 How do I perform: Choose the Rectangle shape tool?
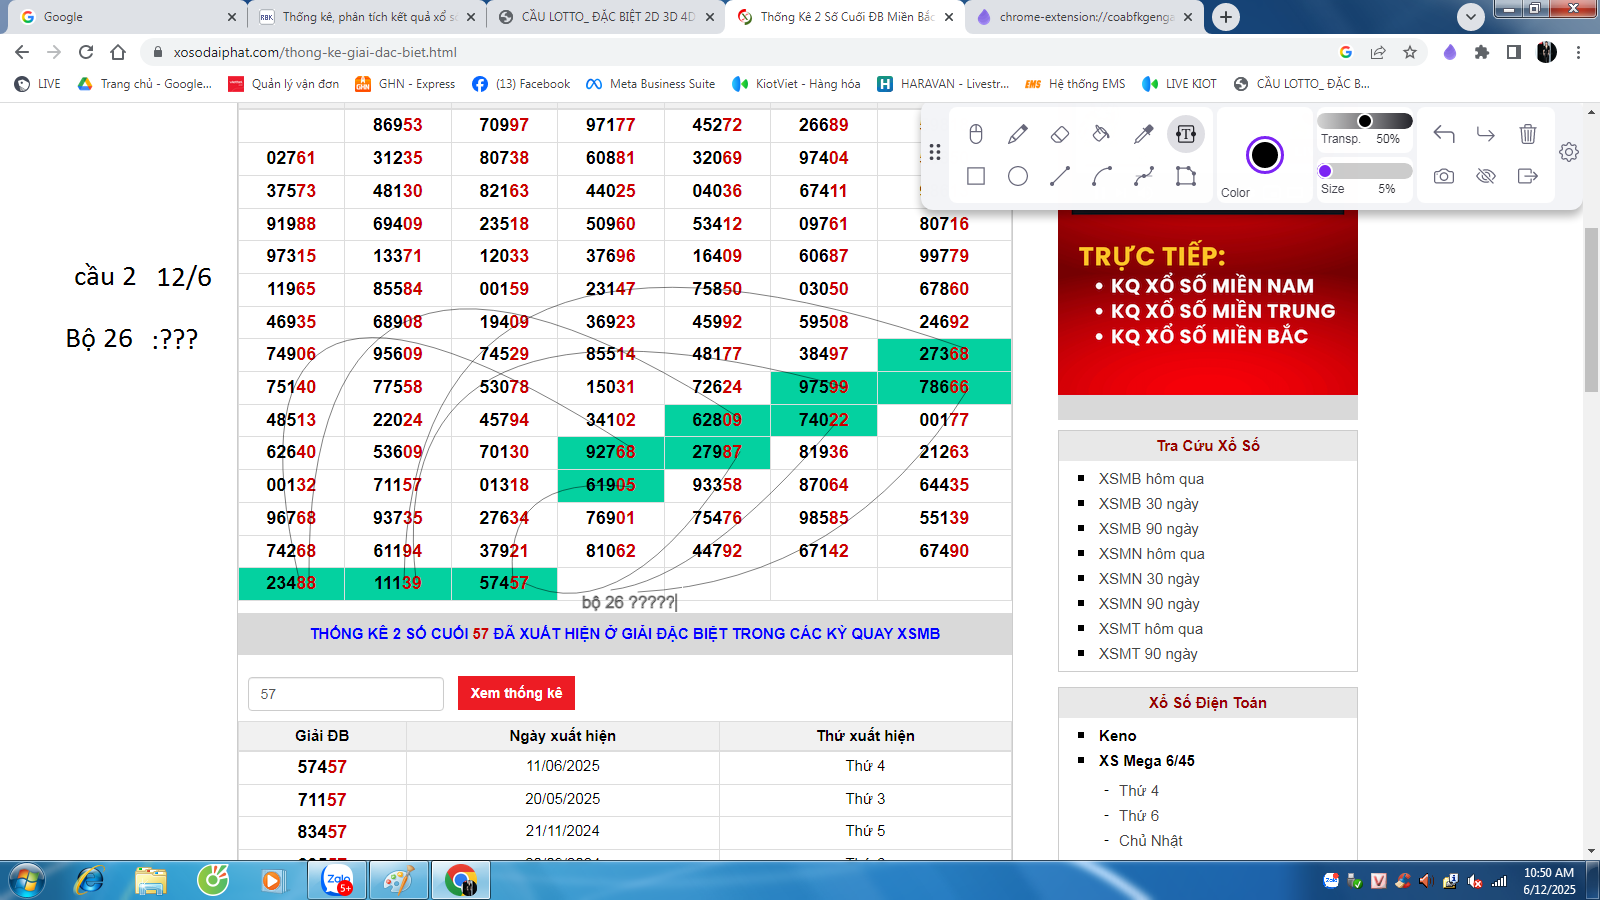976,176
